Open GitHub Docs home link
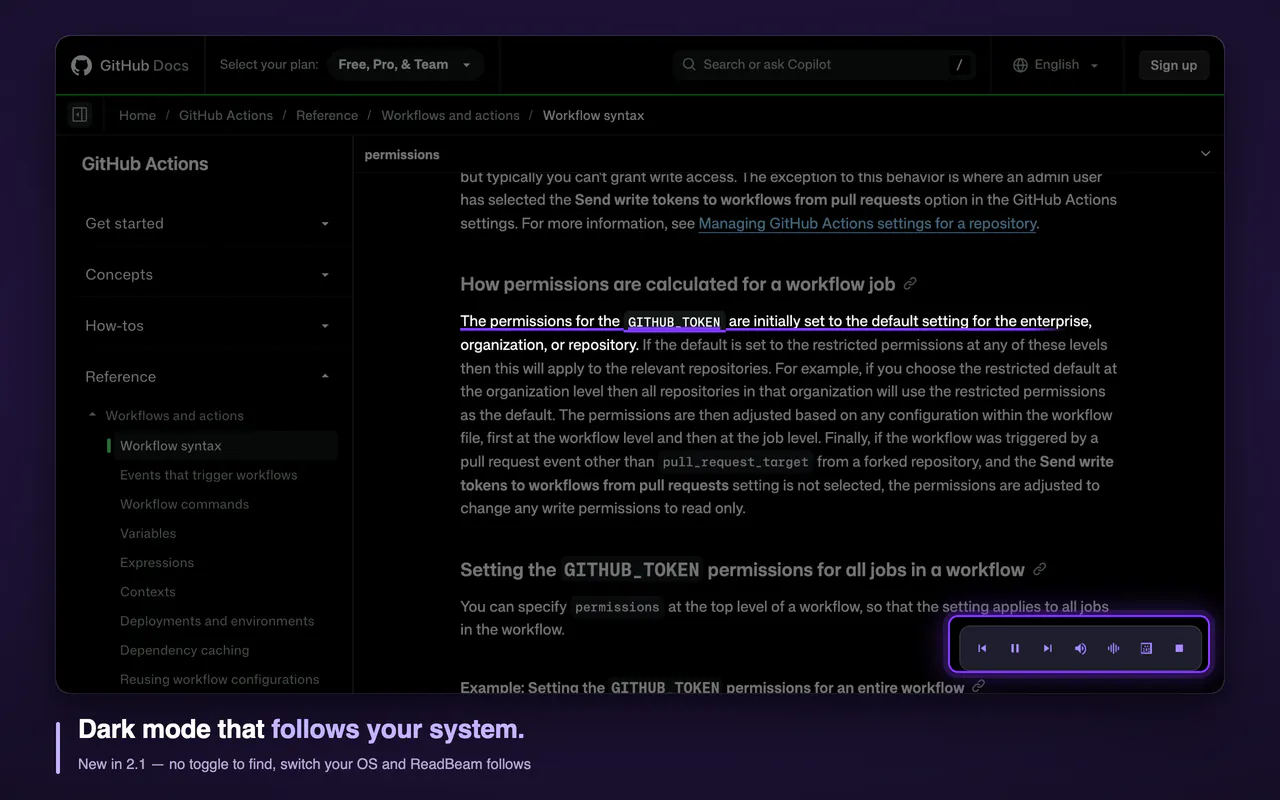The image size is (1280, 800). 130,65
